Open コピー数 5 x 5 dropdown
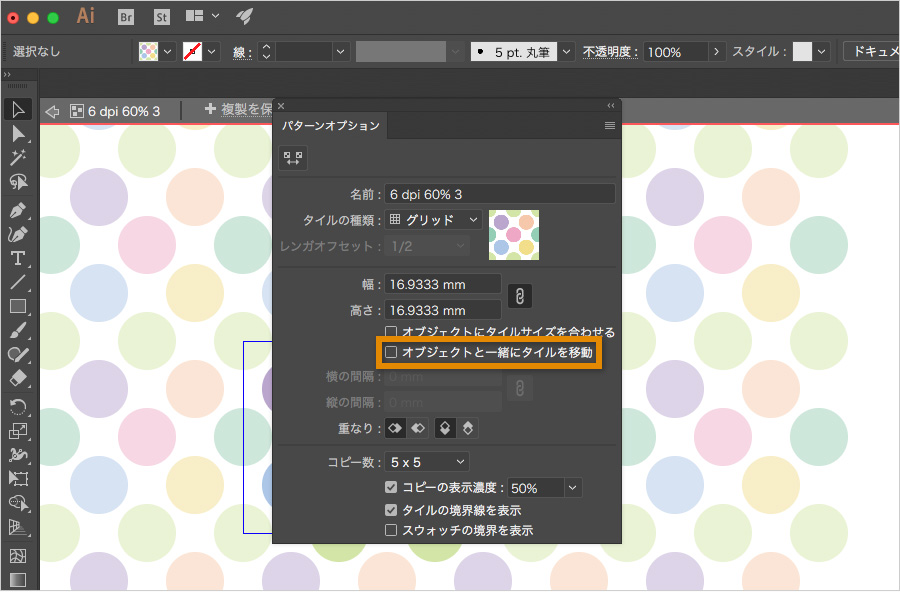Screen dimensions: 900x592 pos(426,462)
